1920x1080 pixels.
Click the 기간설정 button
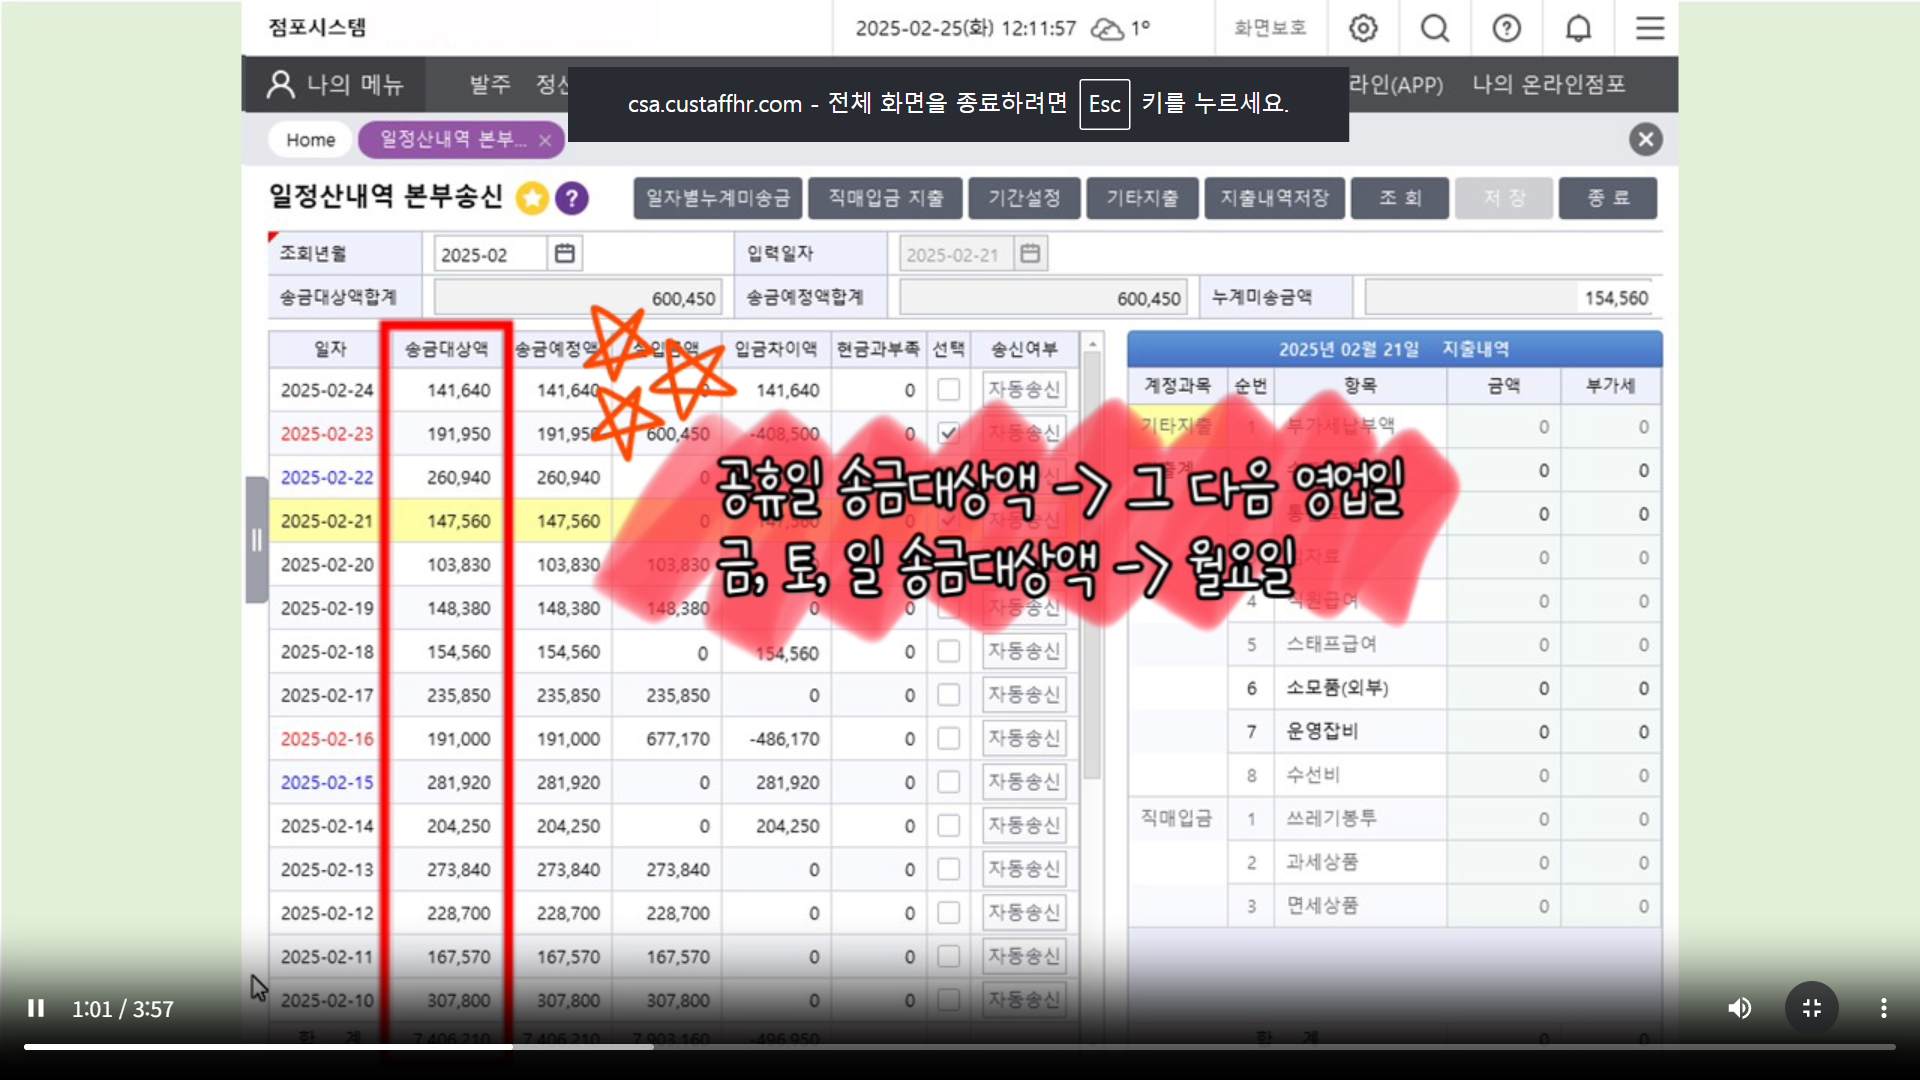1024,198
